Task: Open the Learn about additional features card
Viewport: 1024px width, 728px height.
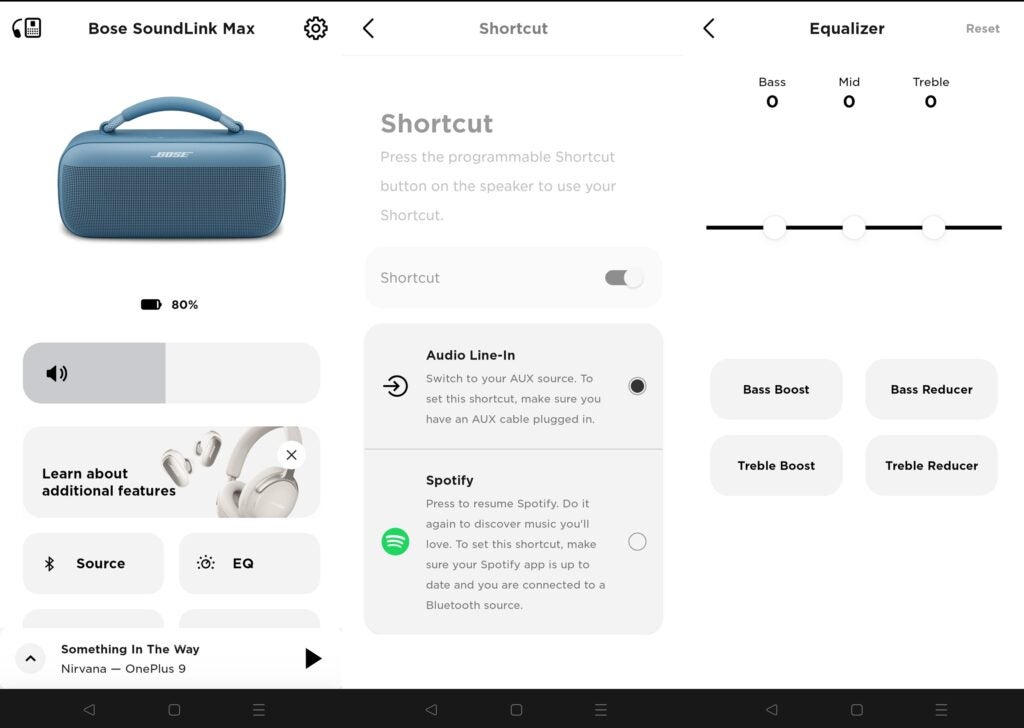Action: (x=171, y=472)
